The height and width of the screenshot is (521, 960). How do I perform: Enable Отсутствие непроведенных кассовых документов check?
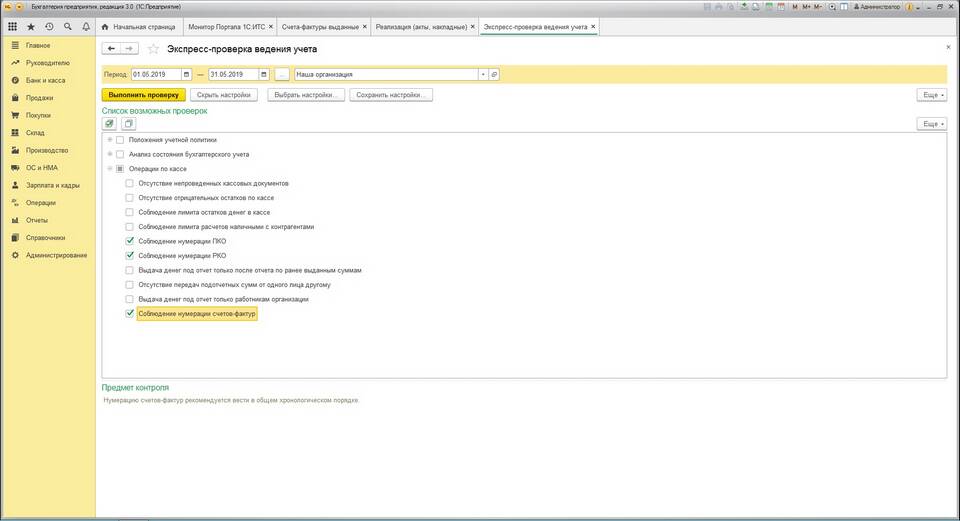[x=129, y=183]
